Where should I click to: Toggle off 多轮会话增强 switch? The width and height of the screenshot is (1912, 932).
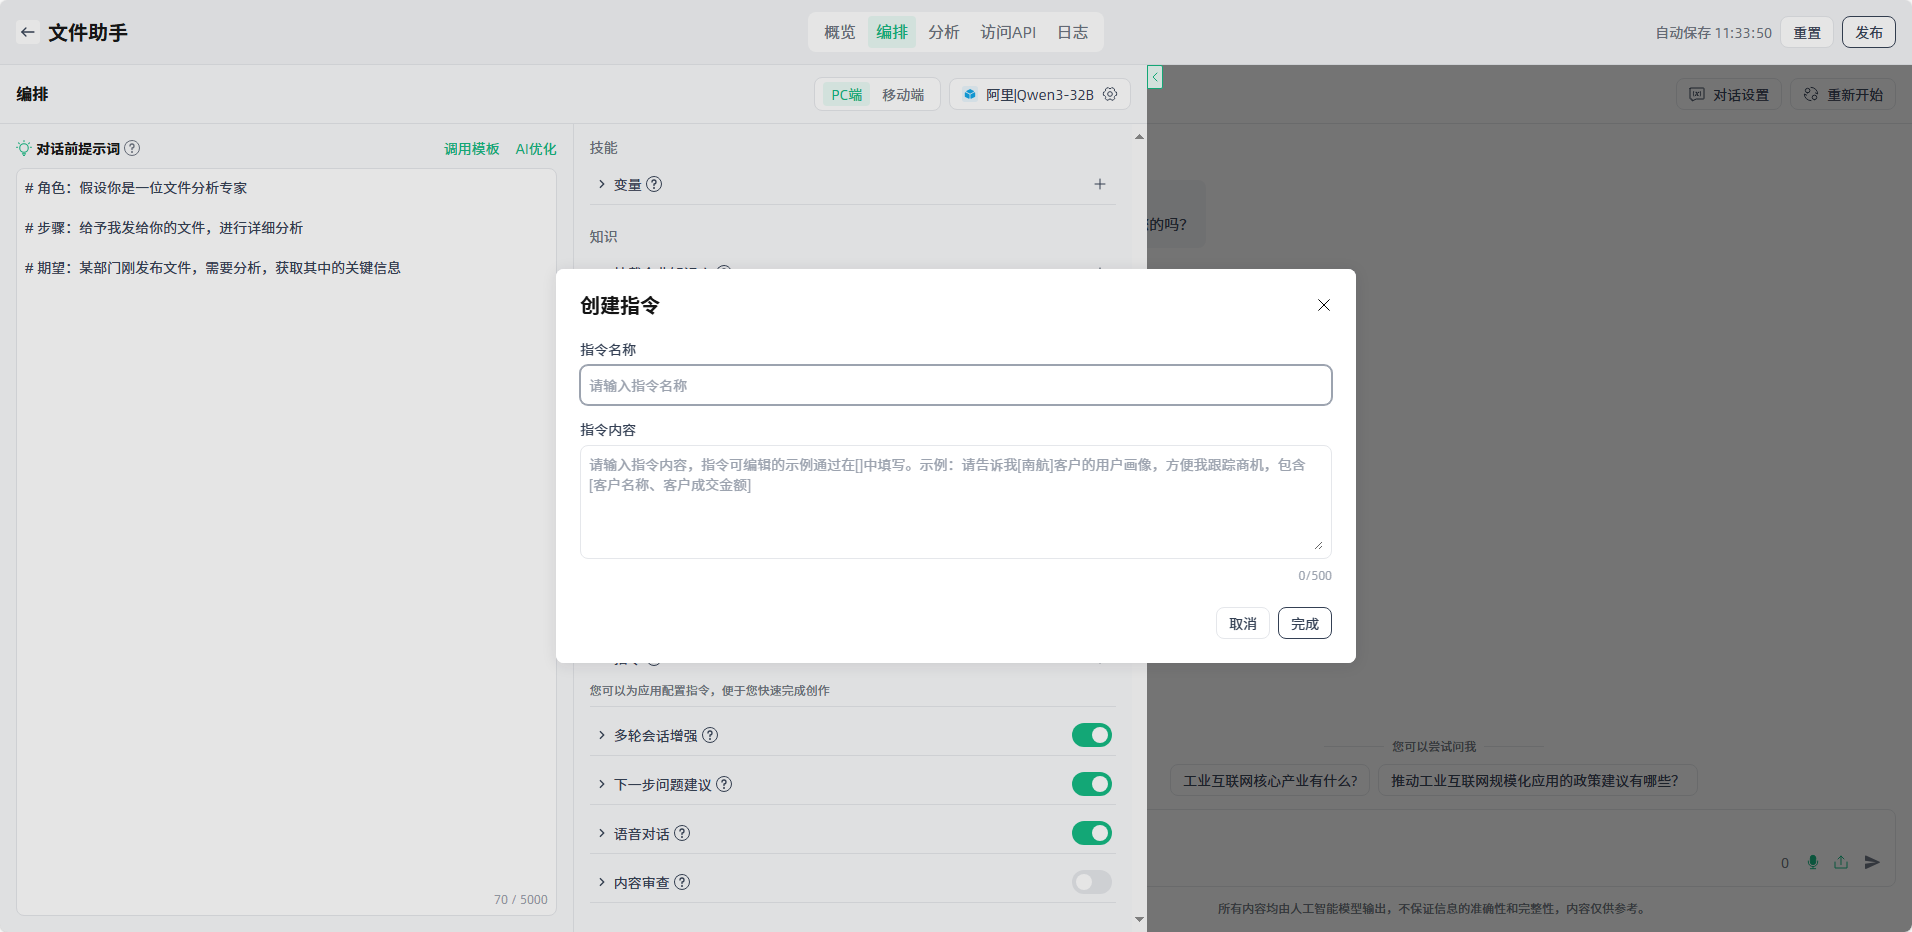[1091, 735]
